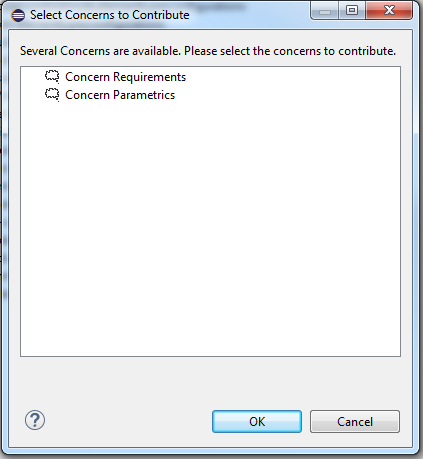The width and height of the screenshot is (423, 459).
Task: Click the 'Select Concerns to Contribute' title text
Action: [110, 15]
